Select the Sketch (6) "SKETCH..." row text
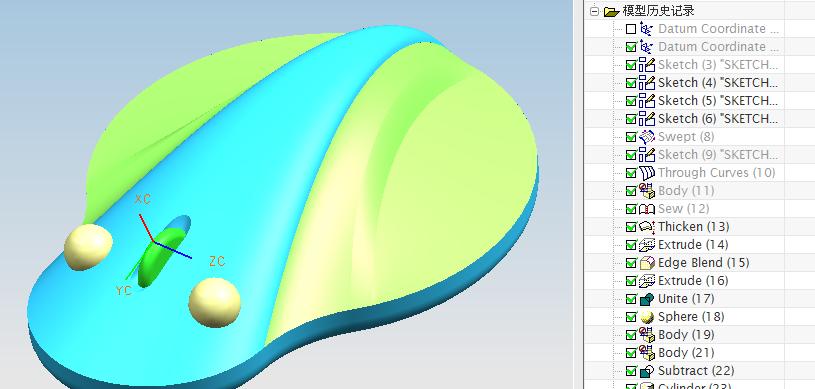 (x=718, y=119)
